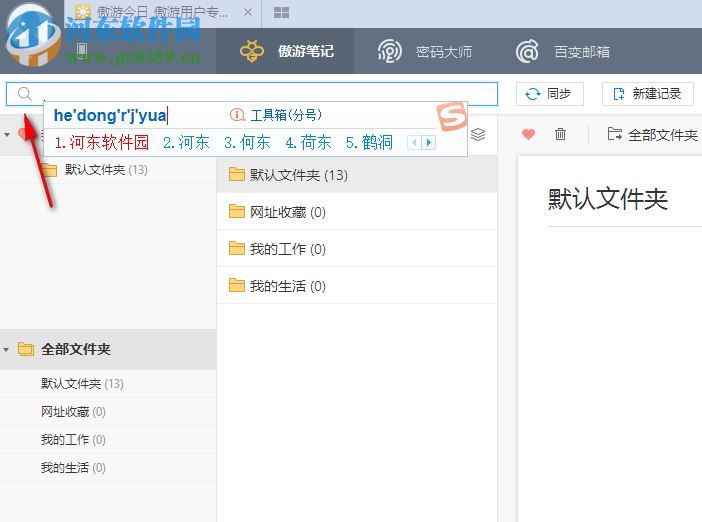Screen dimensions: 702x522
Task: Close the 傲游今日 browser tab
Action: point(248,13)
